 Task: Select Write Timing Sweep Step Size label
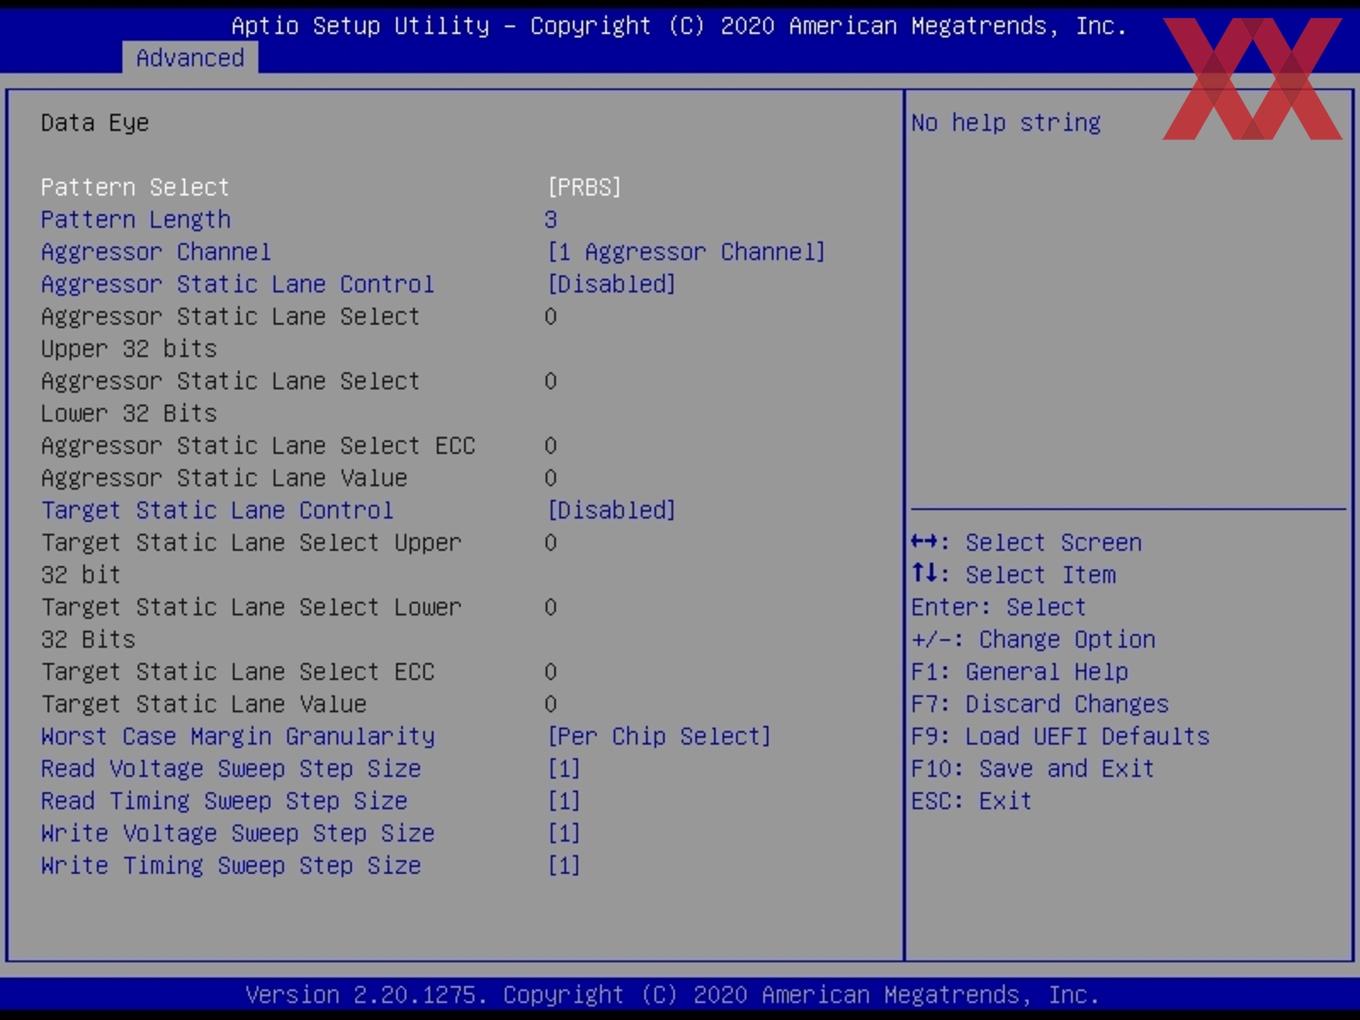click(x=231, y=865)
